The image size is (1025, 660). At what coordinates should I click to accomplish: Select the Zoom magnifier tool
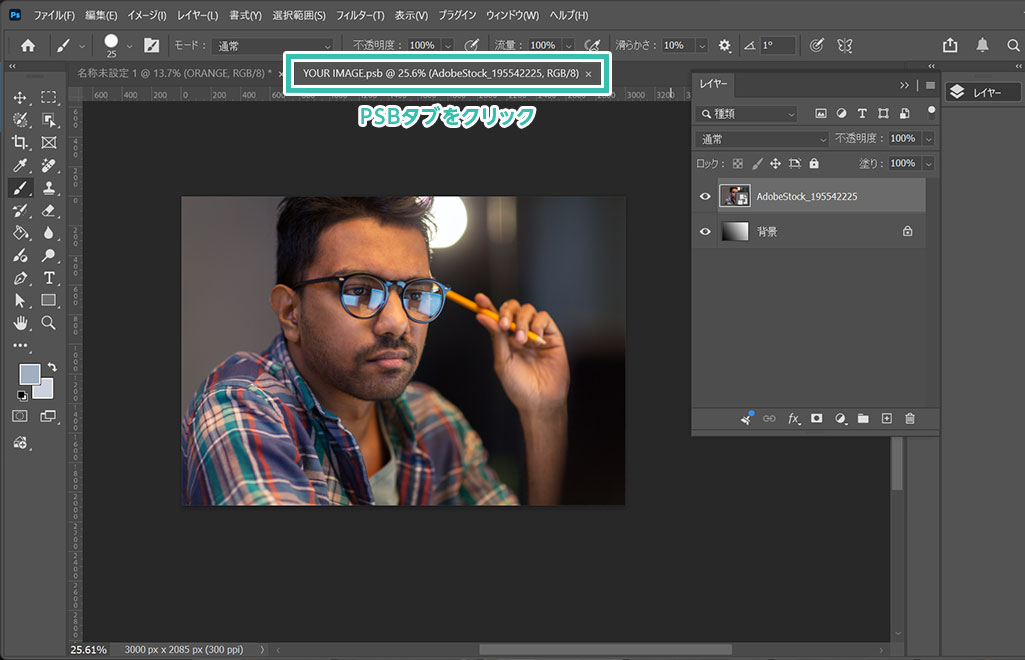(48, 323)
